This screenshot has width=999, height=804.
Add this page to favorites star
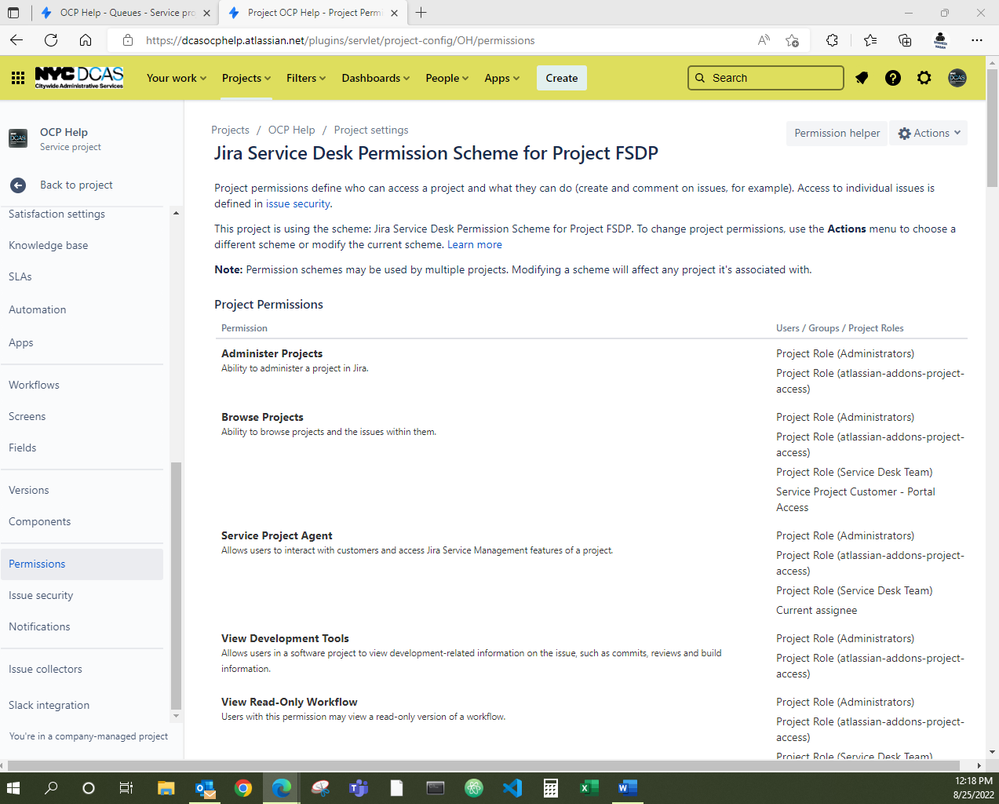tap(792, 41)
